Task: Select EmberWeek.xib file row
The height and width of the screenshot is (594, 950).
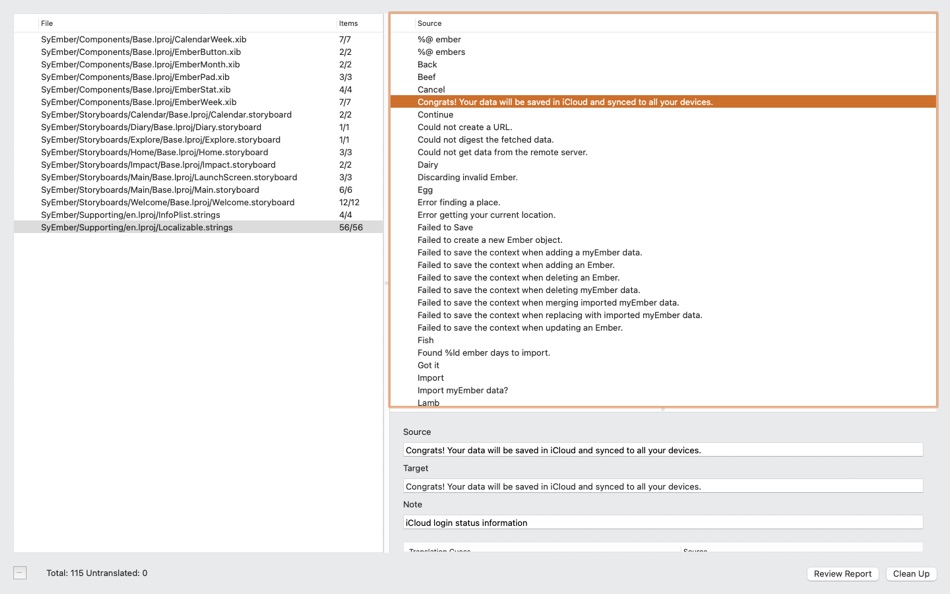Action: click(x=198, y=102)
